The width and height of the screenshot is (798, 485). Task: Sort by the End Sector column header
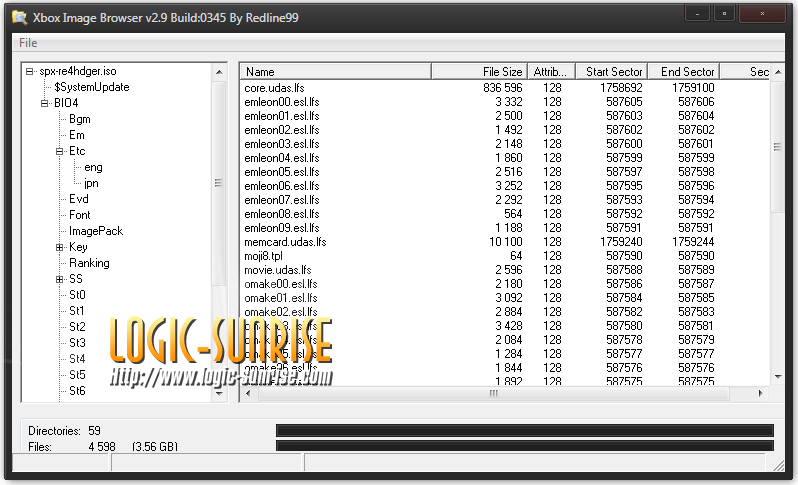[684, 72]
